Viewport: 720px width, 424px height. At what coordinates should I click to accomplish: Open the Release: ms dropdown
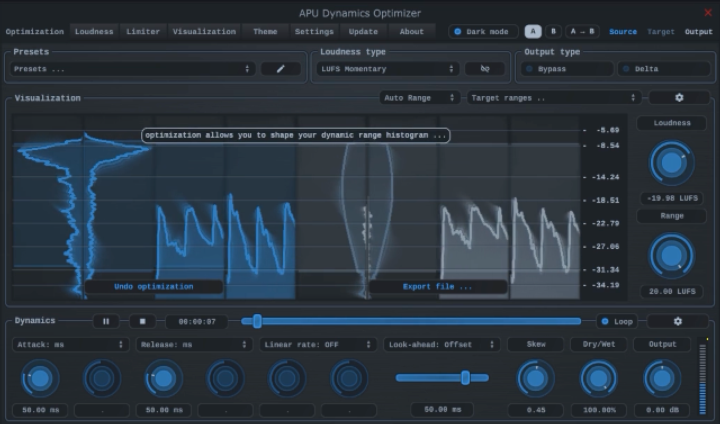(194, 345)
